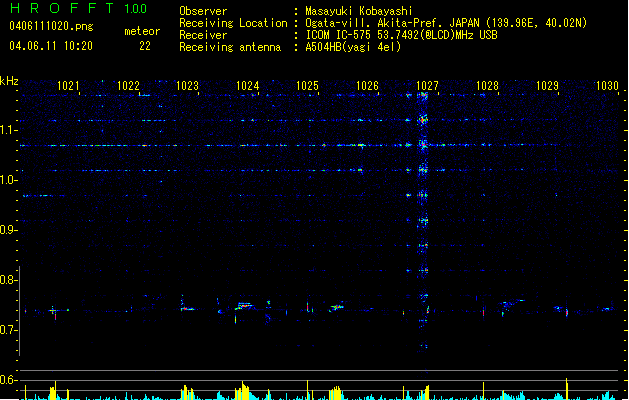Click the 1030 time axis marker
The width and height of the screenshot is (629, 400).
click(607, 86)
